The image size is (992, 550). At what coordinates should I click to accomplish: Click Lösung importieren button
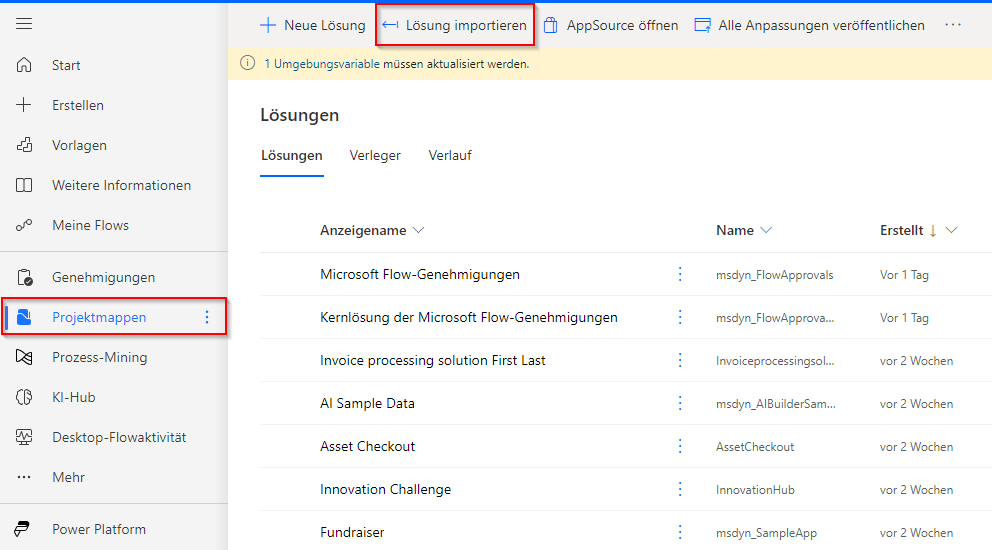[x=454, y=25]
